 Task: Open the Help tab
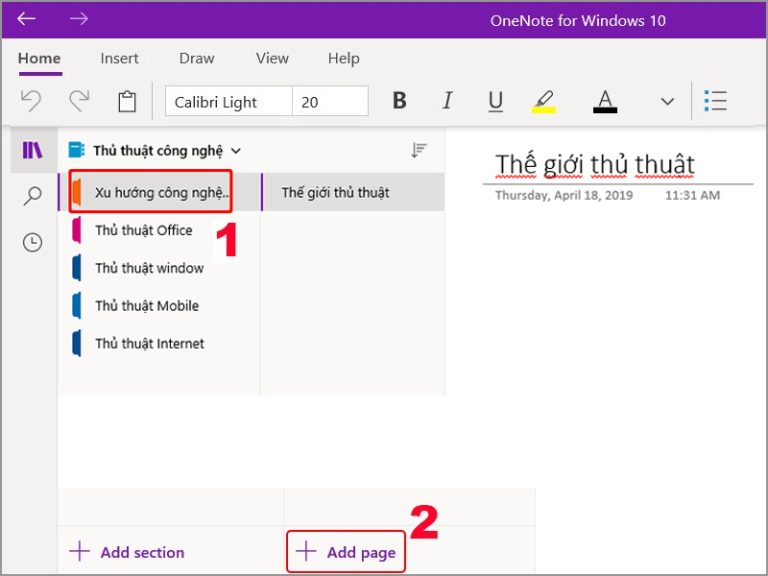(343, 58)
